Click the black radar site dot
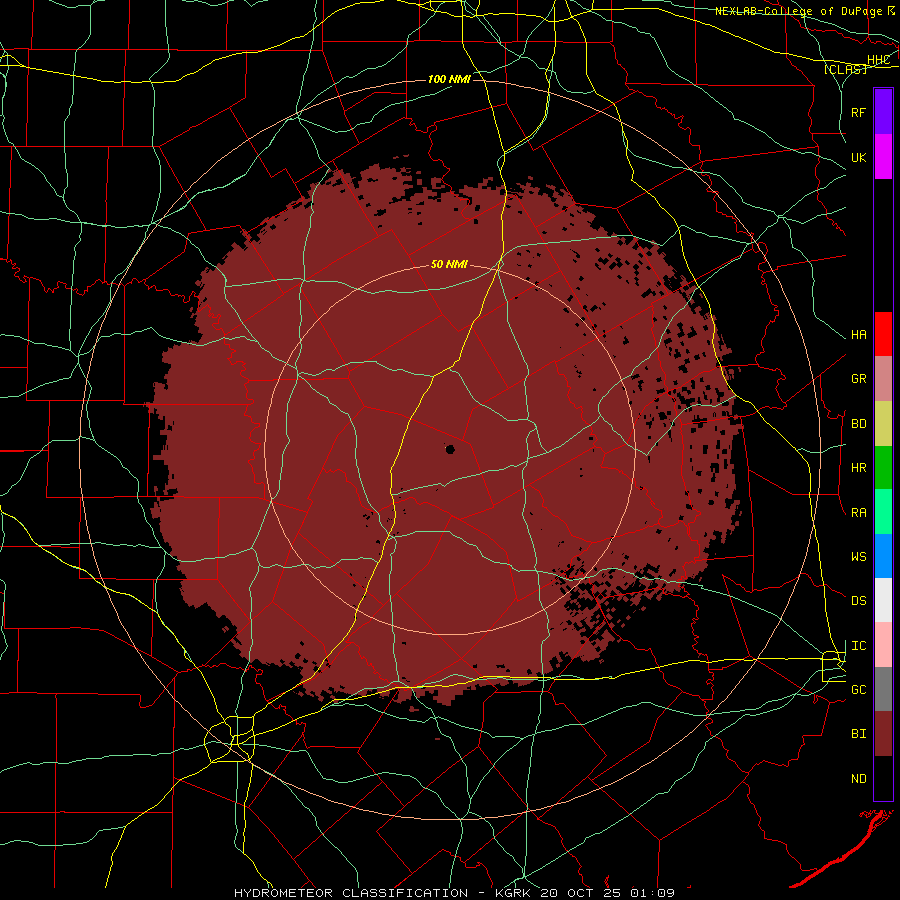 pos(450,449)
